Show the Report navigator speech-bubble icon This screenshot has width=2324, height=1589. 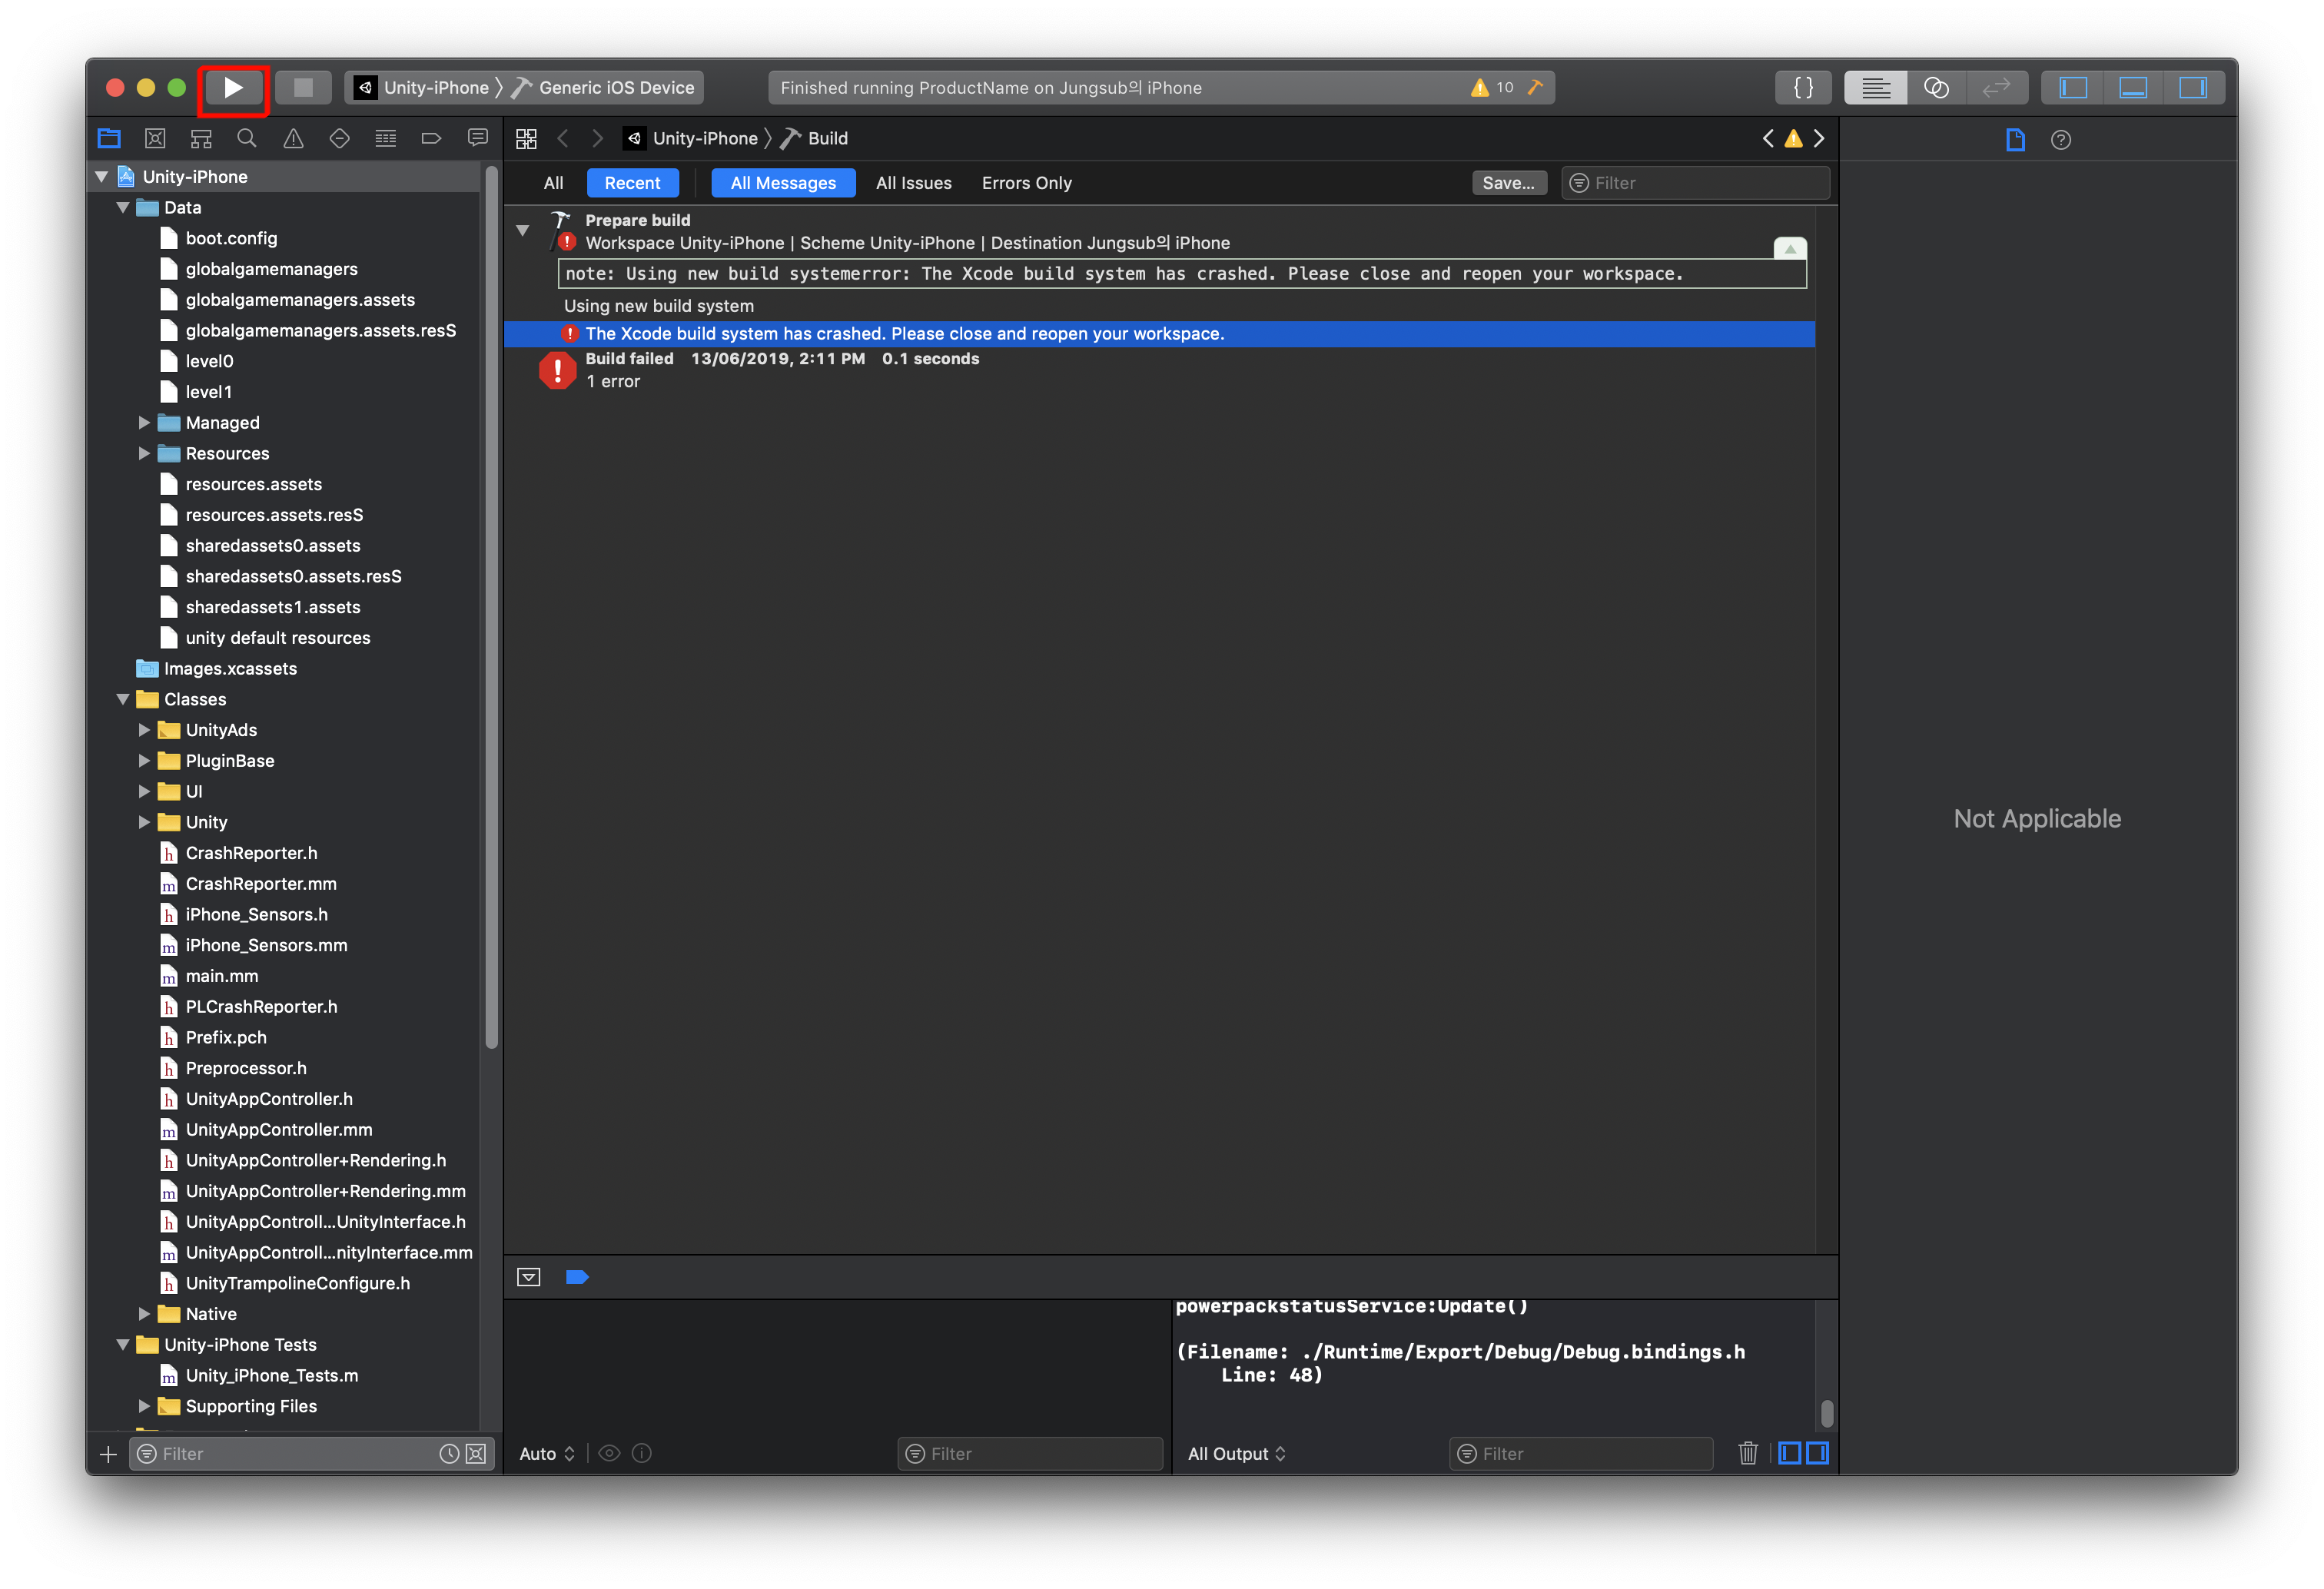click(478, 139)
